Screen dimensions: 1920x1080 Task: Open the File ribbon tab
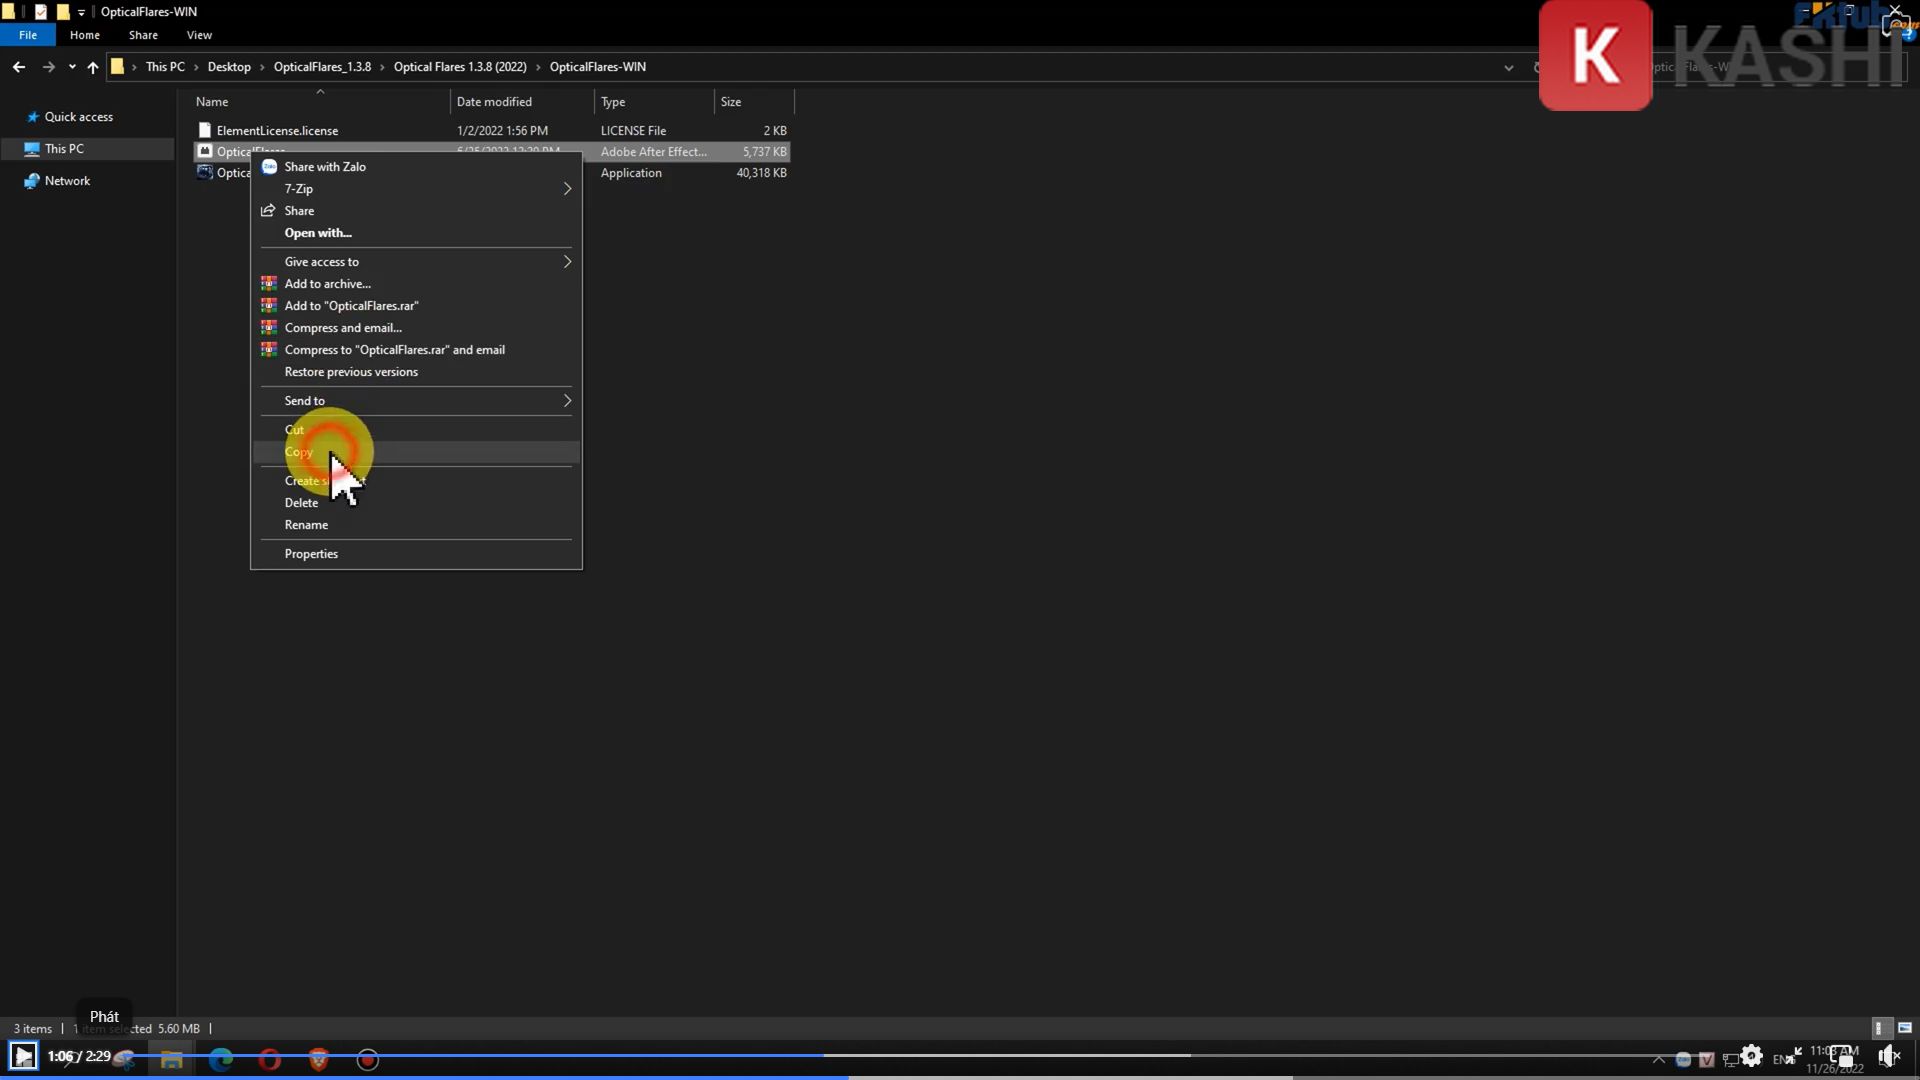coord(28,35)
